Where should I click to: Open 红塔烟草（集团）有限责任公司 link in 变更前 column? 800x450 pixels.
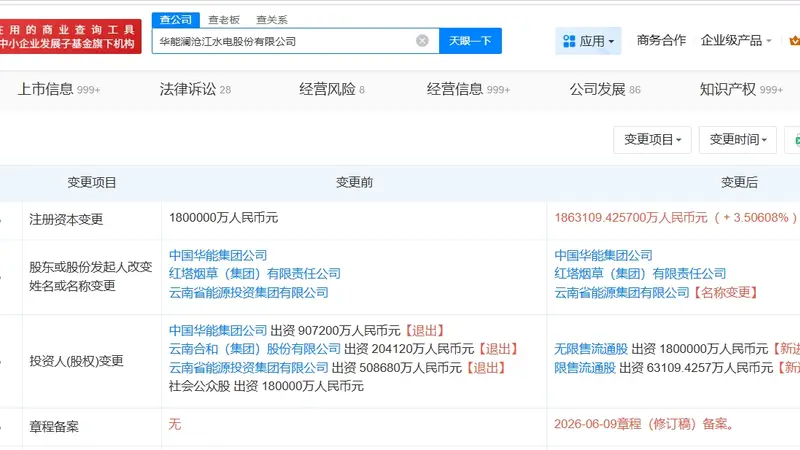255,274
